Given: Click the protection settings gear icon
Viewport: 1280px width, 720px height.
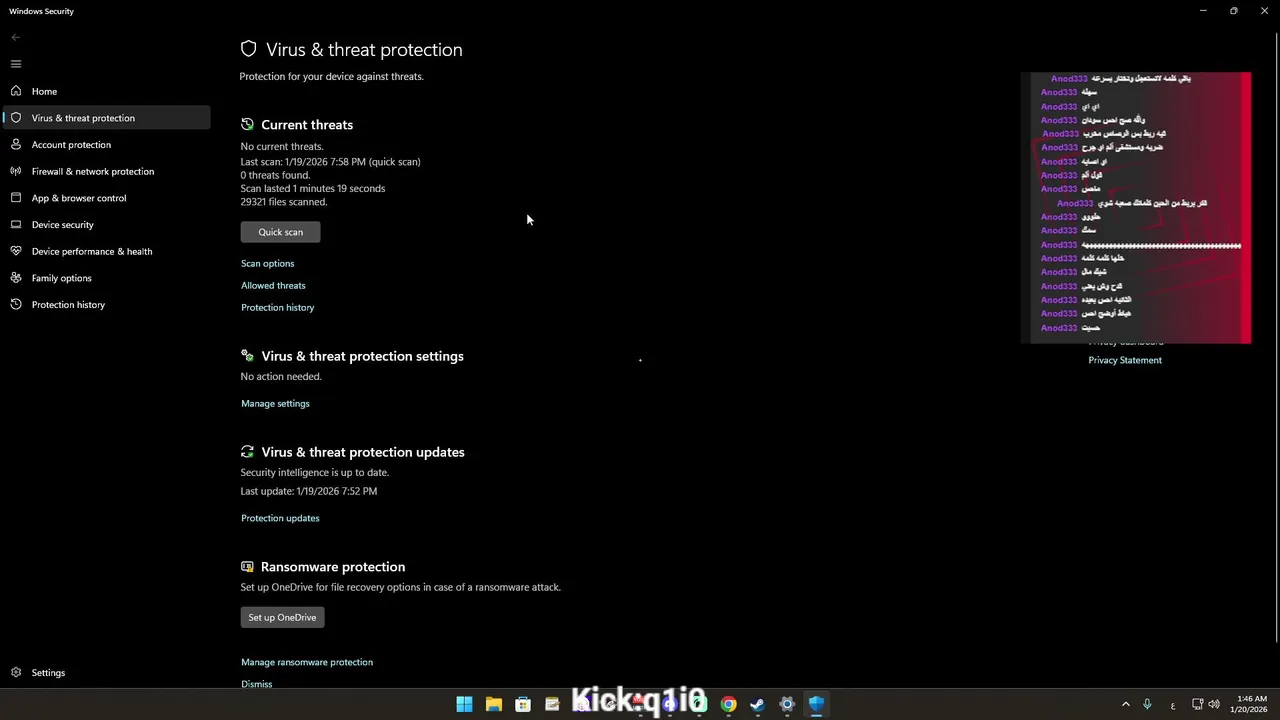Looking at the screenshot, I should pyautogui.click(x=247, y=356).
